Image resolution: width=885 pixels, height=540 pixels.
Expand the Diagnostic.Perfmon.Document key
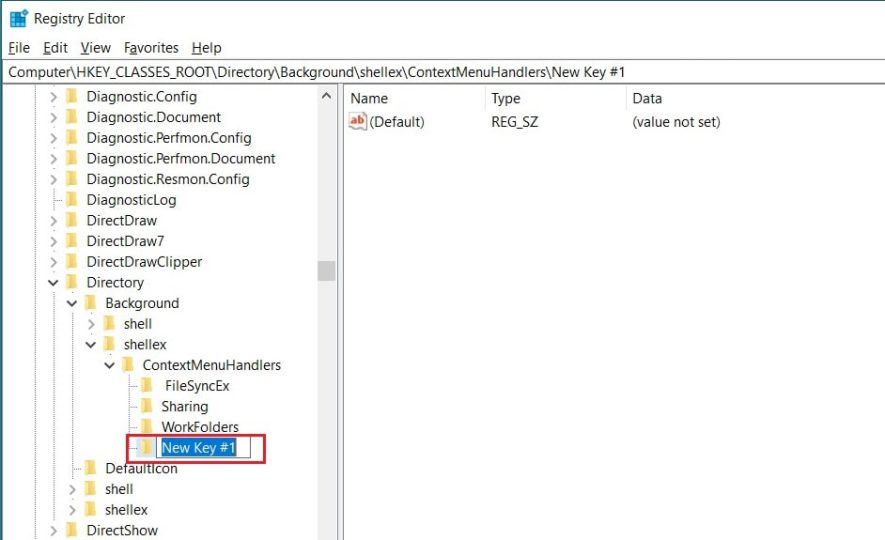pyautogui.click(x=53, y=159)
